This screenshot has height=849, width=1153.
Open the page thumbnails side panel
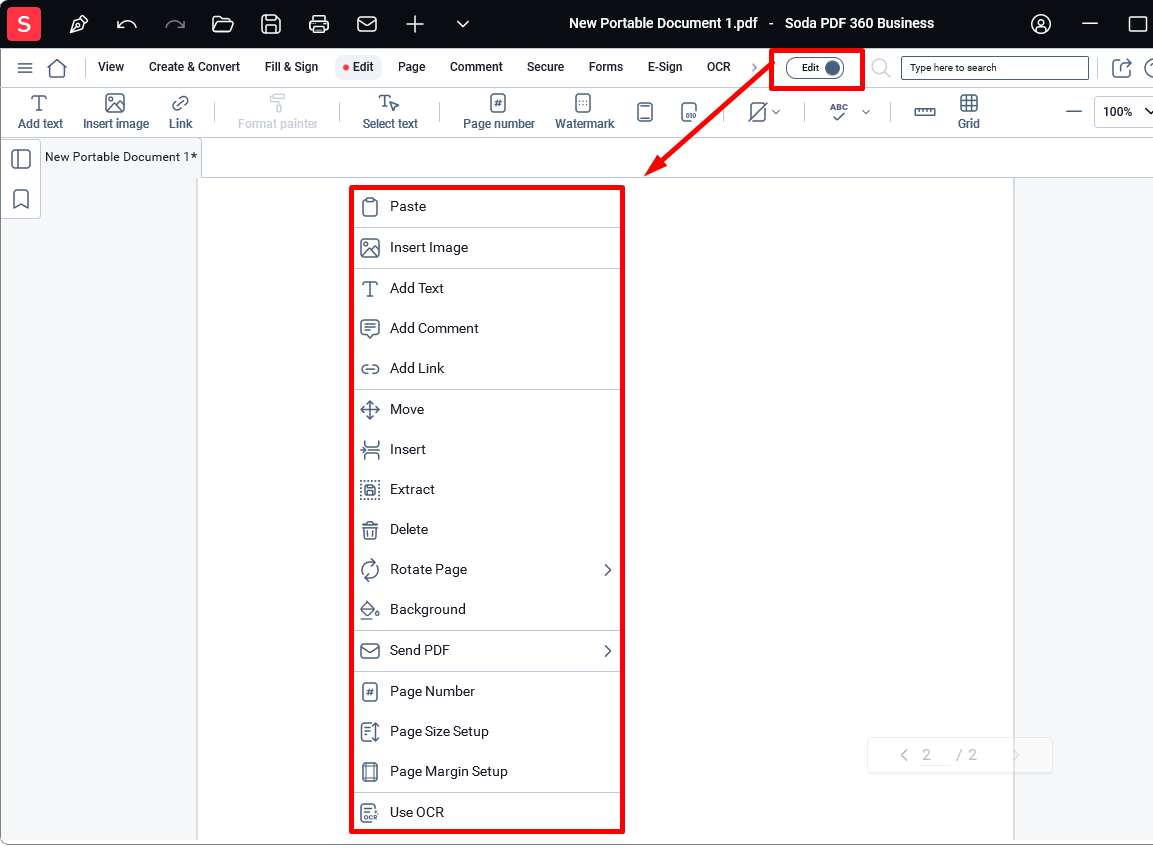click(x=21, y=160)
